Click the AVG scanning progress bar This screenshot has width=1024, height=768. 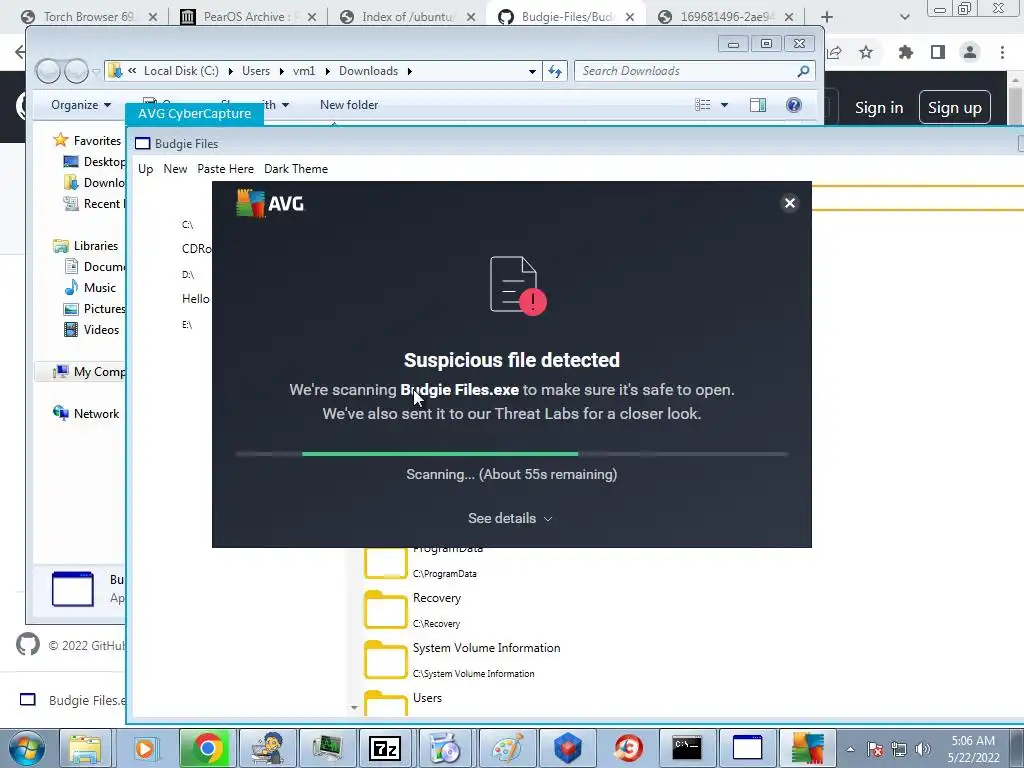click(x=511, y=453)
